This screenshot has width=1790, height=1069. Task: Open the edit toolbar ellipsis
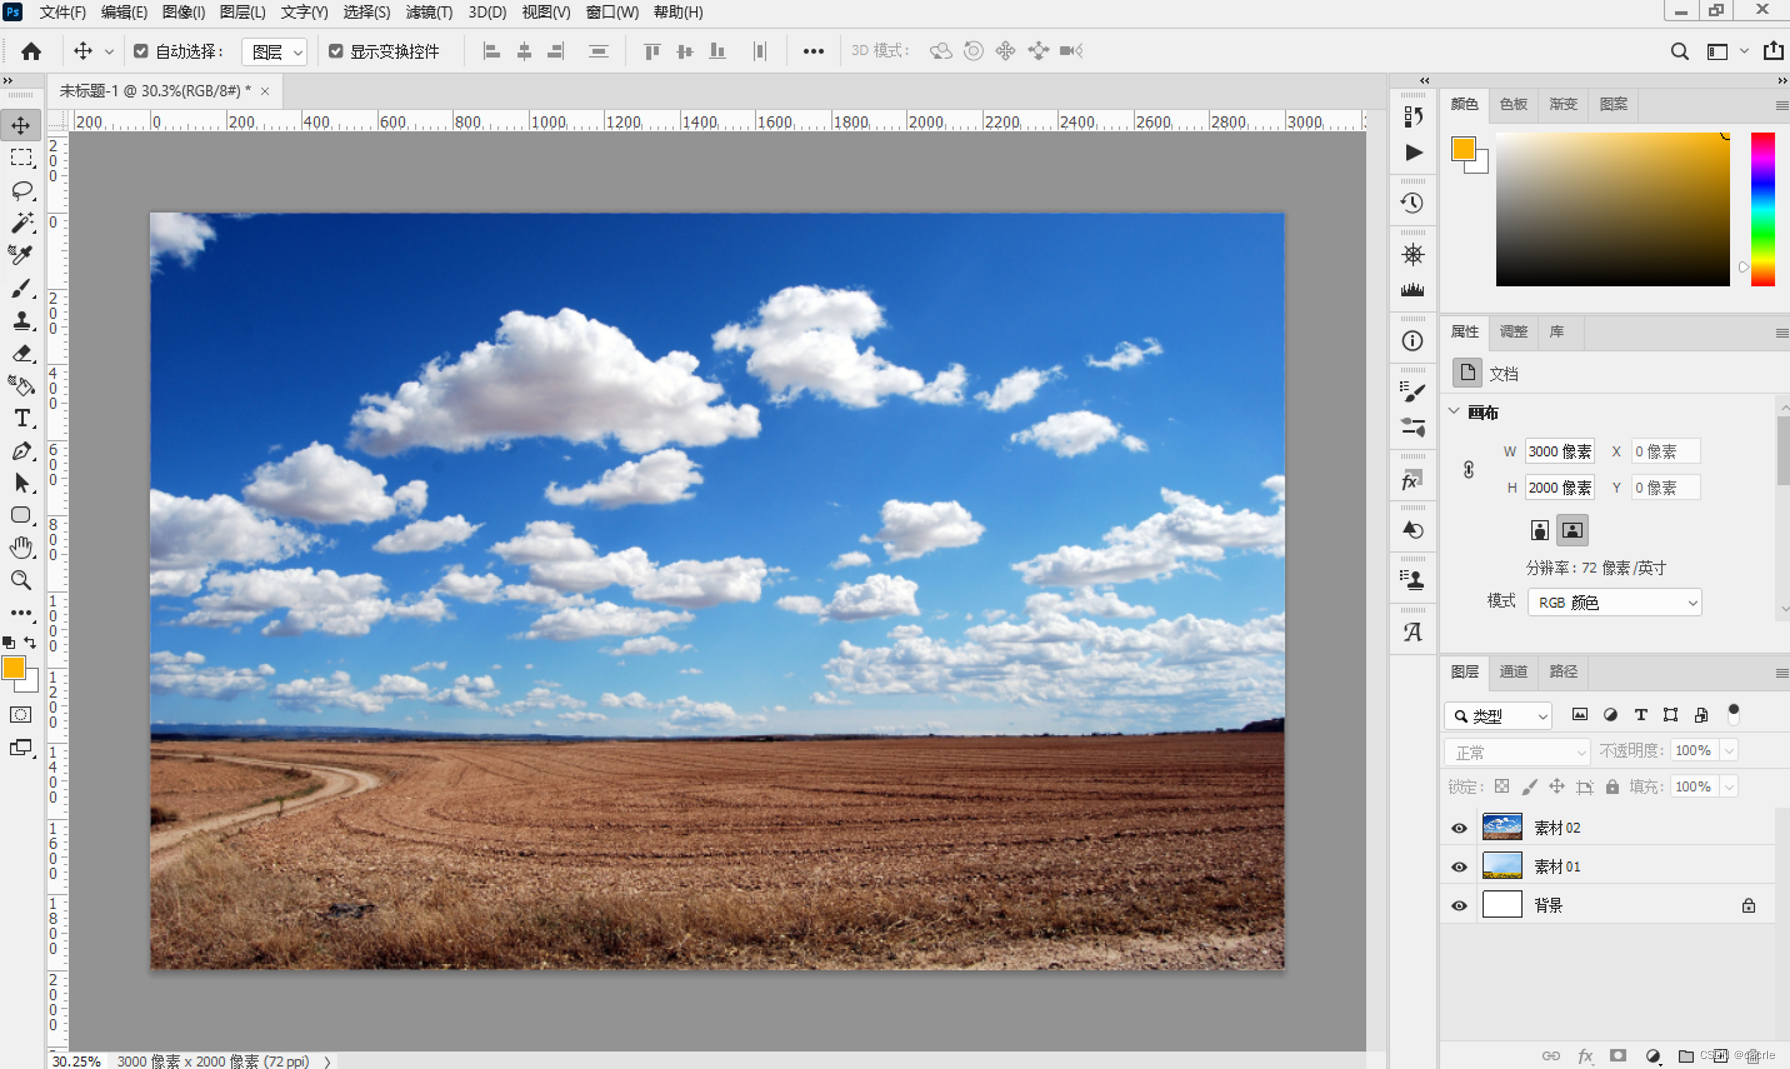point(21,612)
